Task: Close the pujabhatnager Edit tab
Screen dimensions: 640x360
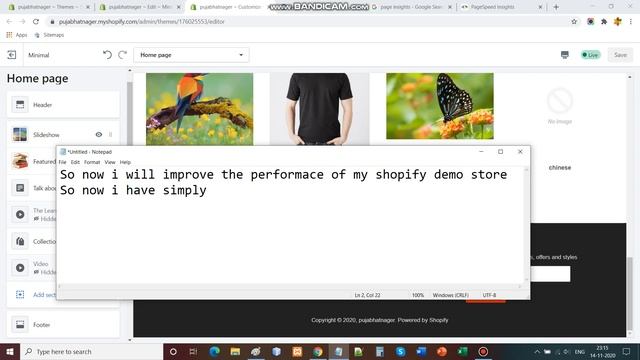Action: 178,7
